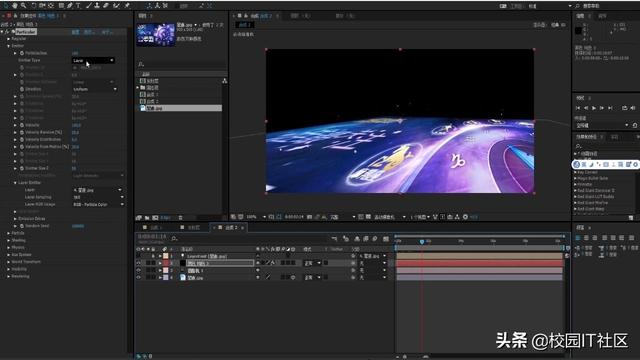Toggle visibility eye for layer 2 in timeline
The width and height of the screenshot is (640, 360).
[x=138, y=263]
